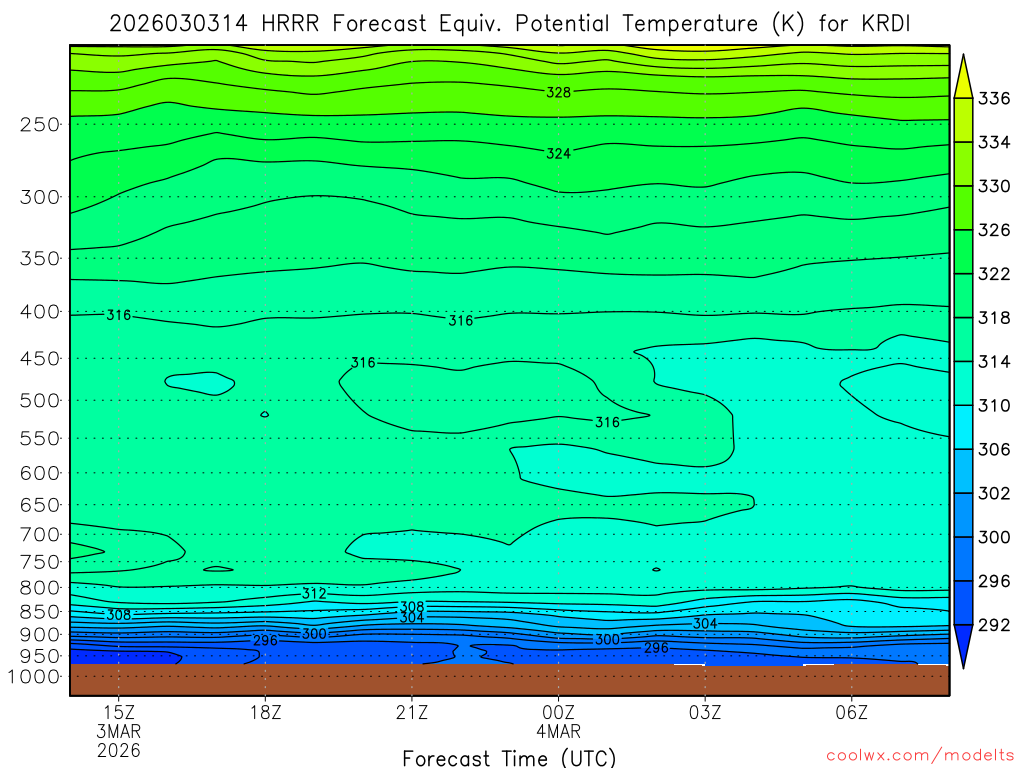The image size is (1024, 768).
Task: Click the 550 pressure level axis label
Action: [40, 438]
